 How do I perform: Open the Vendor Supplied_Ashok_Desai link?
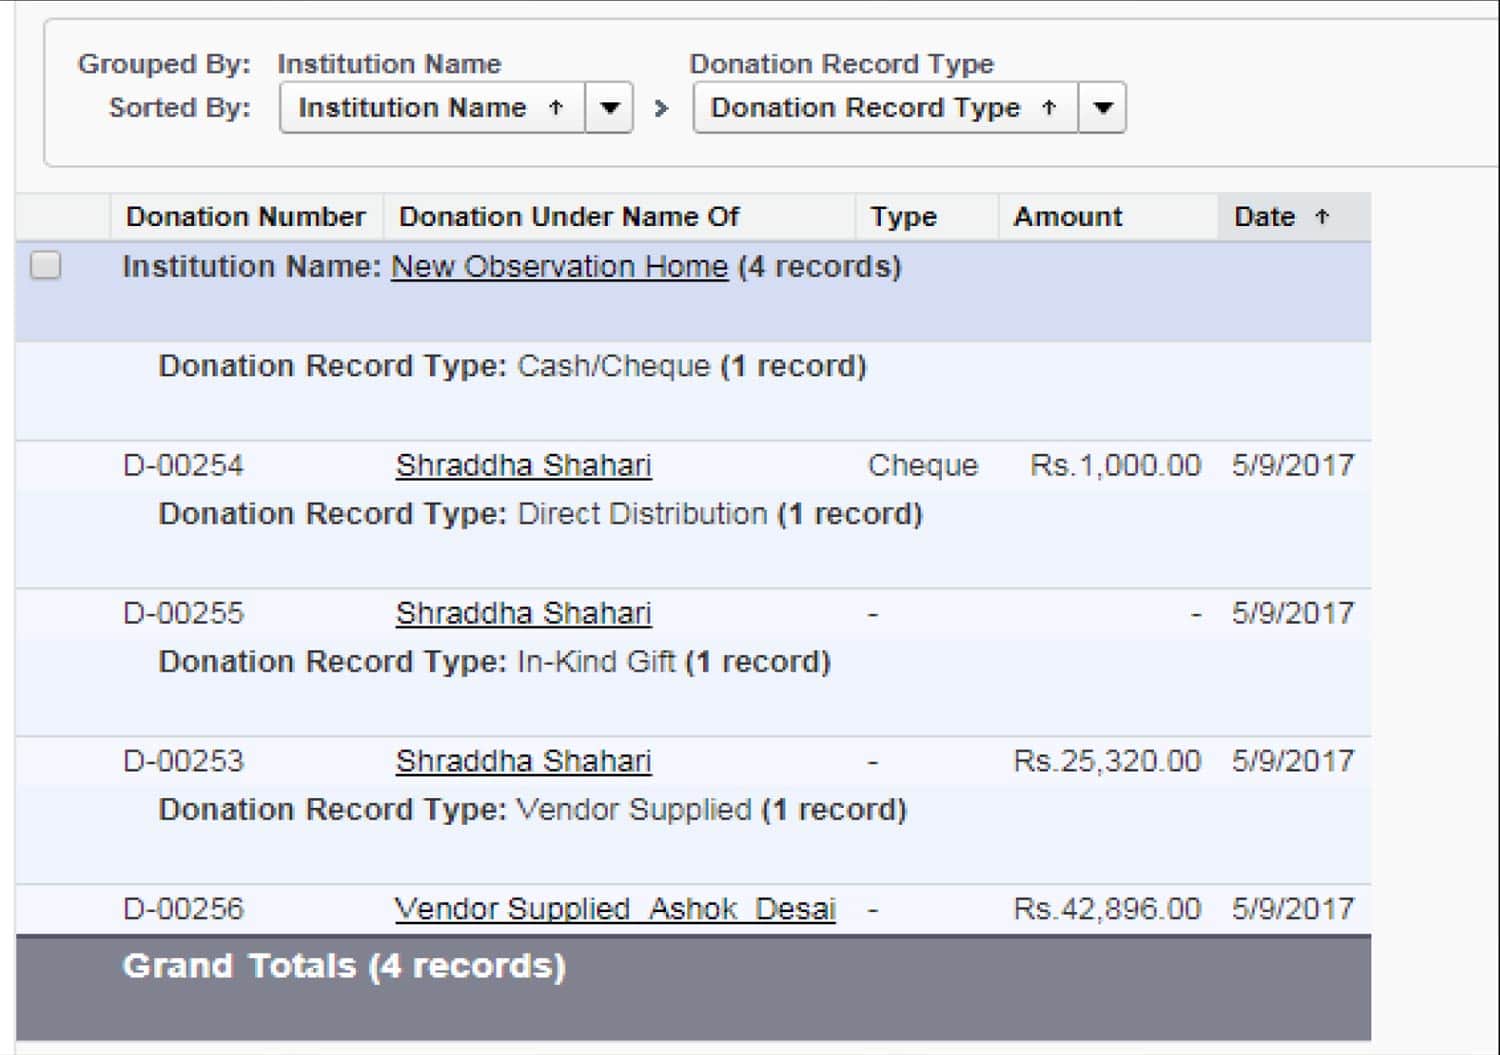point(615,910)
